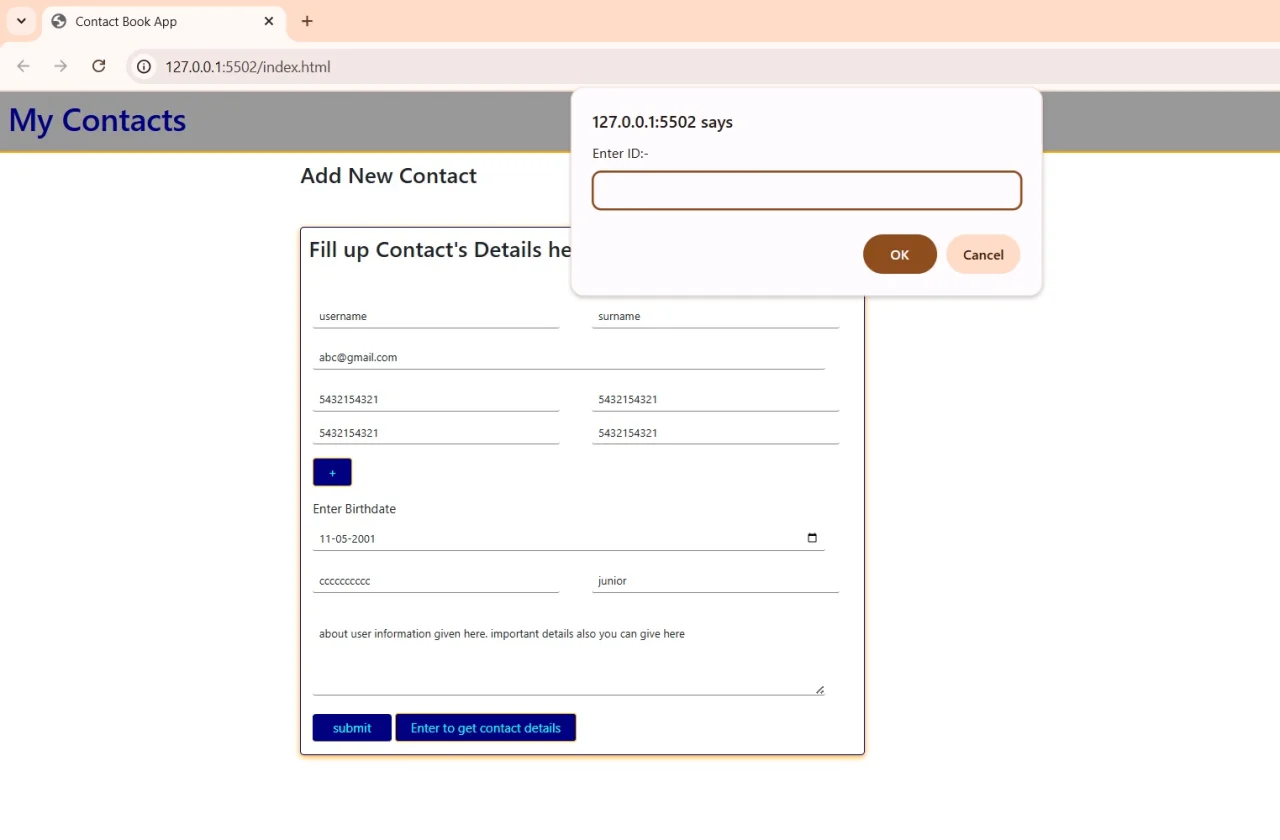Click the My Contacts page heading
This screenshot has height=840, width=1280.
click(x=97, y=120)
